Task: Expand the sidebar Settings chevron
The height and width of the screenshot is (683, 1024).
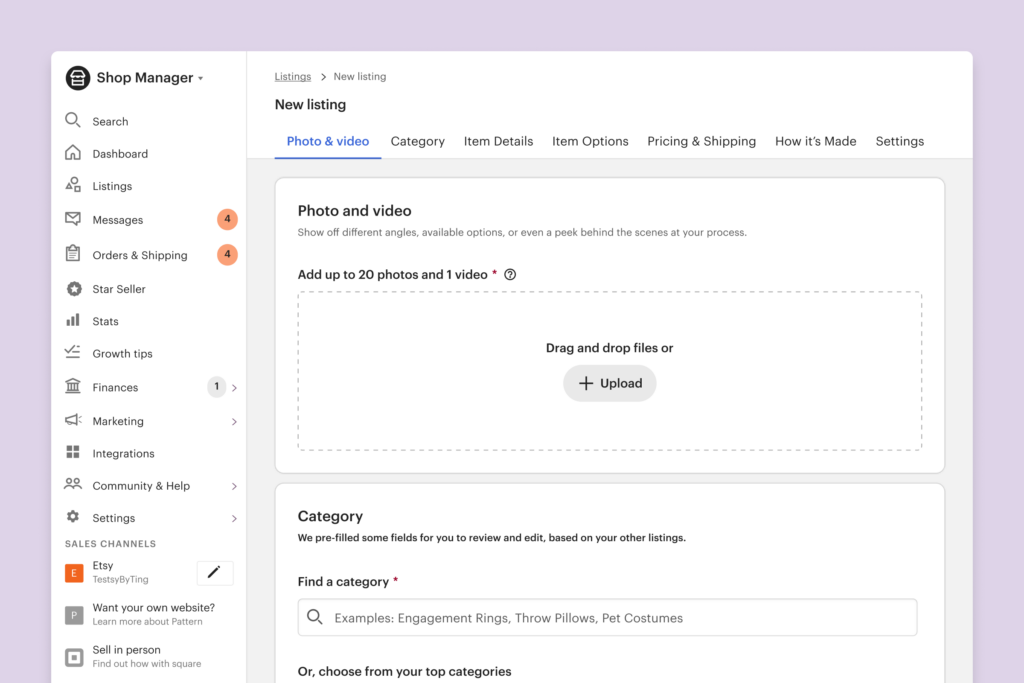Action: coord(234,518)
